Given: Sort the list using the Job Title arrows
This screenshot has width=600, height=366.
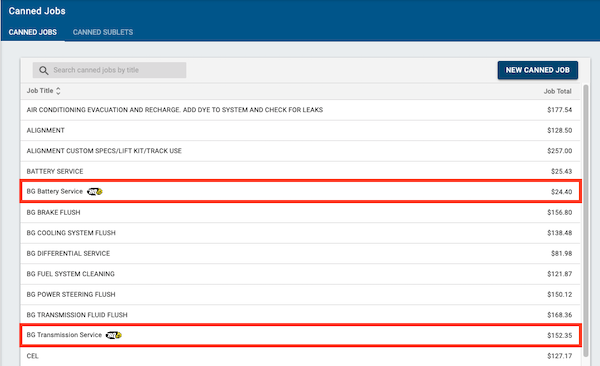Looking at the screenshot, I should click(58, 91).
